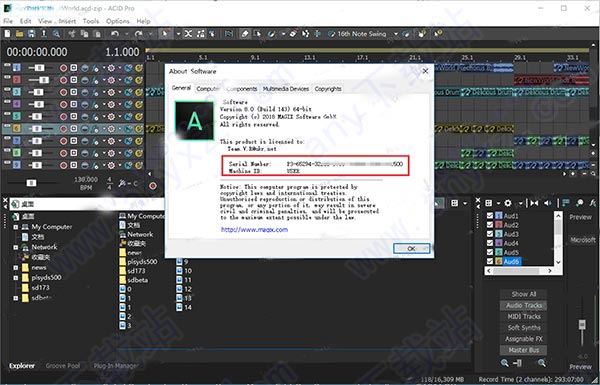The image size is (600, 385).
Task: Click the tempo slider left of BPM
Action: (x=31, y=183)
